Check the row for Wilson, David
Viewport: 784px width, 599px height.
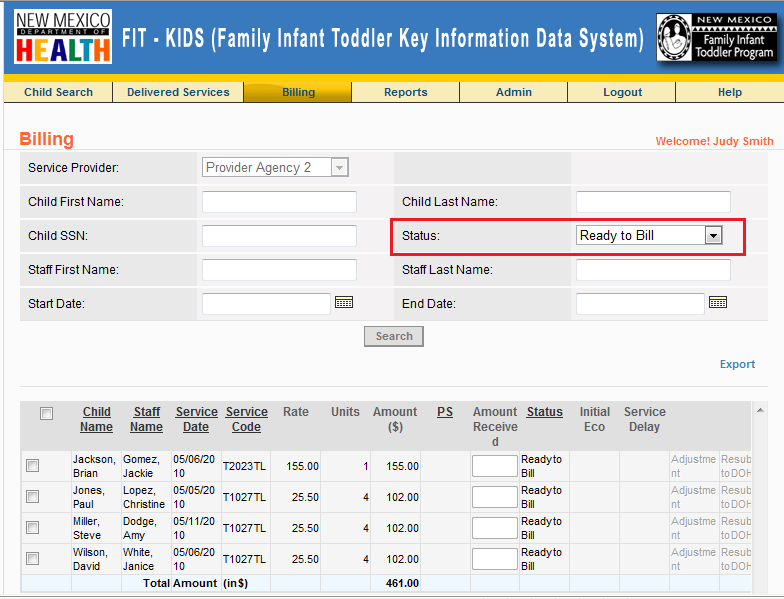tap(32, 558)
